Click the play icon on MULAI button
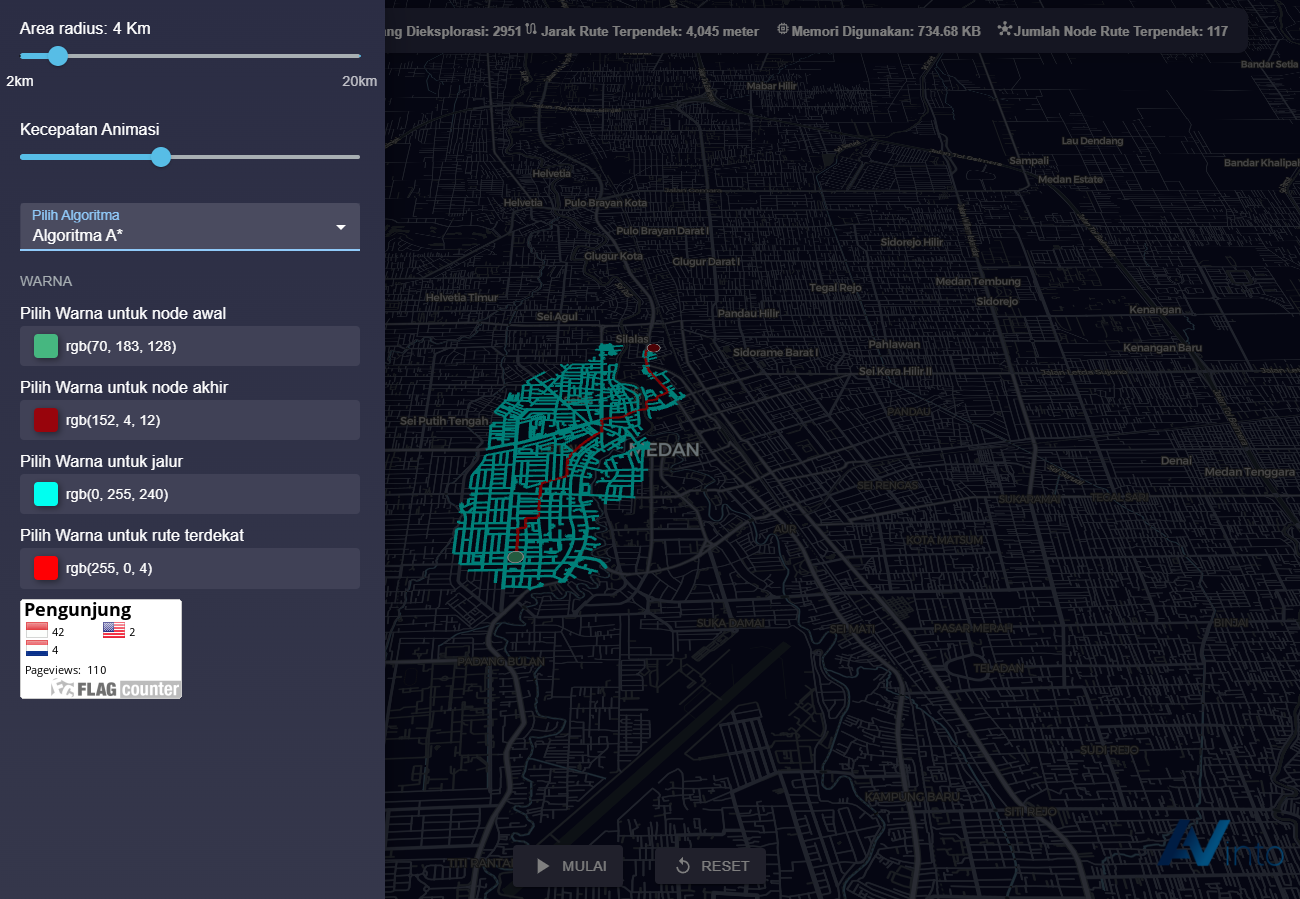The image size is (1300, 899). pyautogui.click(x=543, y=866)
